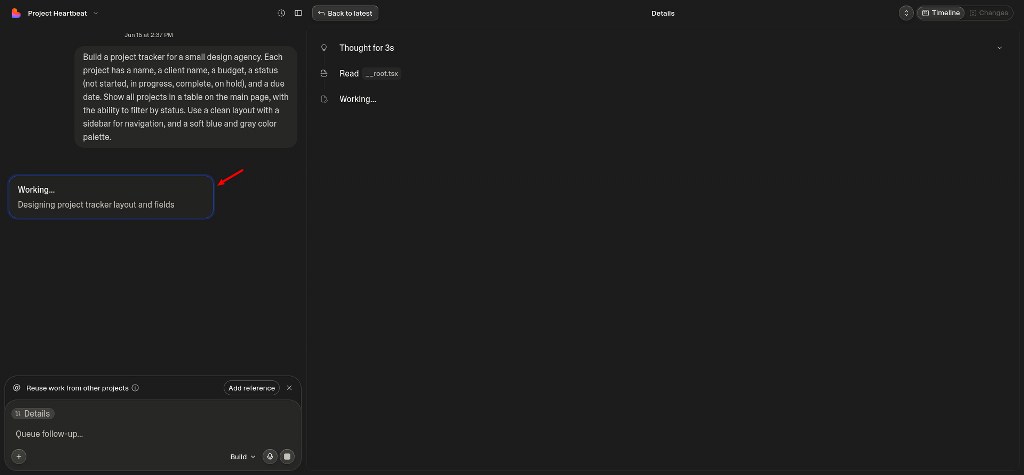Click the lightbulb icon beside Thought
Screen dimensions: 1024x475
tap(323, 48)
